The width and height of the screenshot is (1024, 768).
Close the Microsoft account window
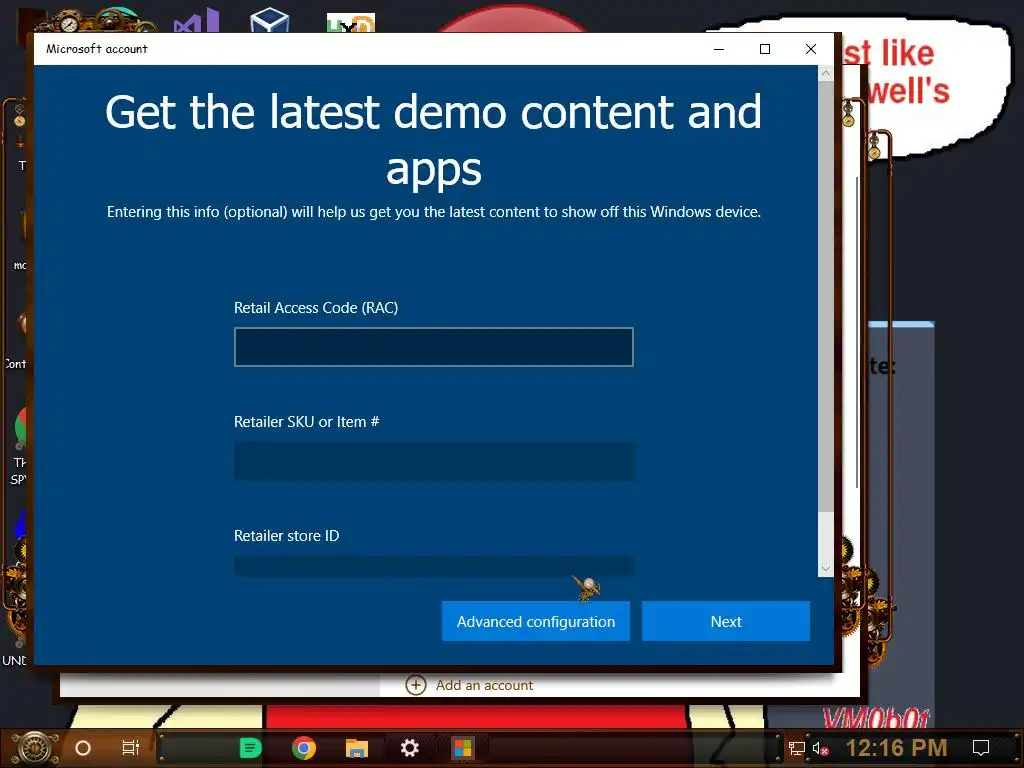810,49
